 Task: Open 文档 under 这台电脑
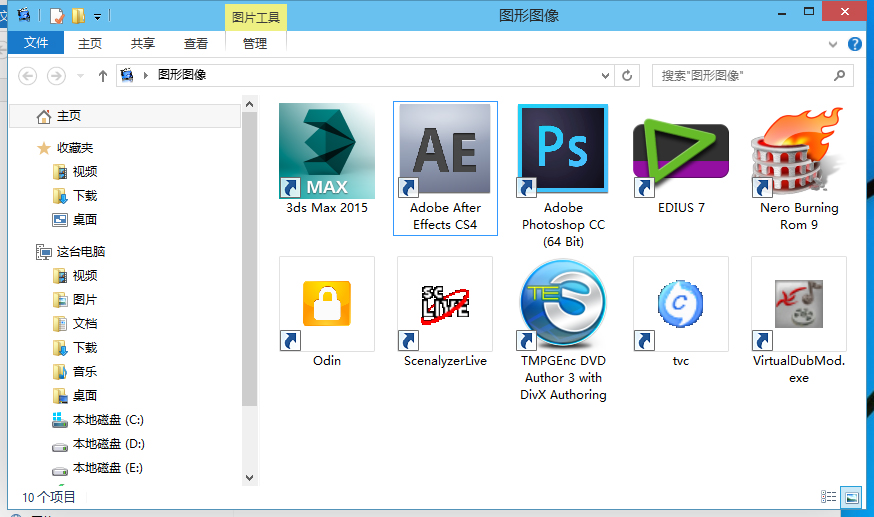point(75,324)
